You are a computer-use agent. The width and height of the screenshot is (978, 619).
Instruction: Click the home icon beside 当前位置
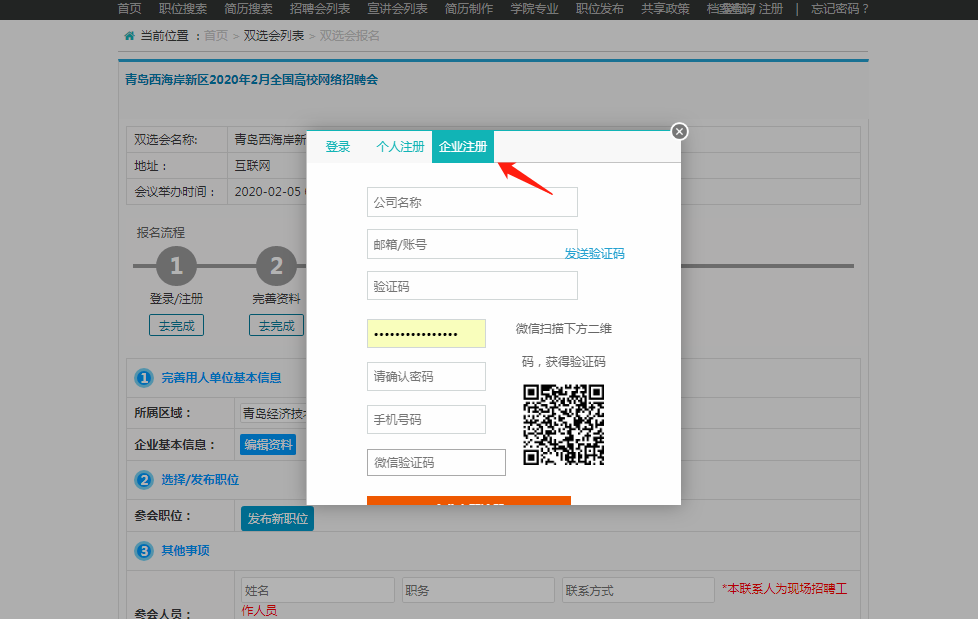click(129, 36)
